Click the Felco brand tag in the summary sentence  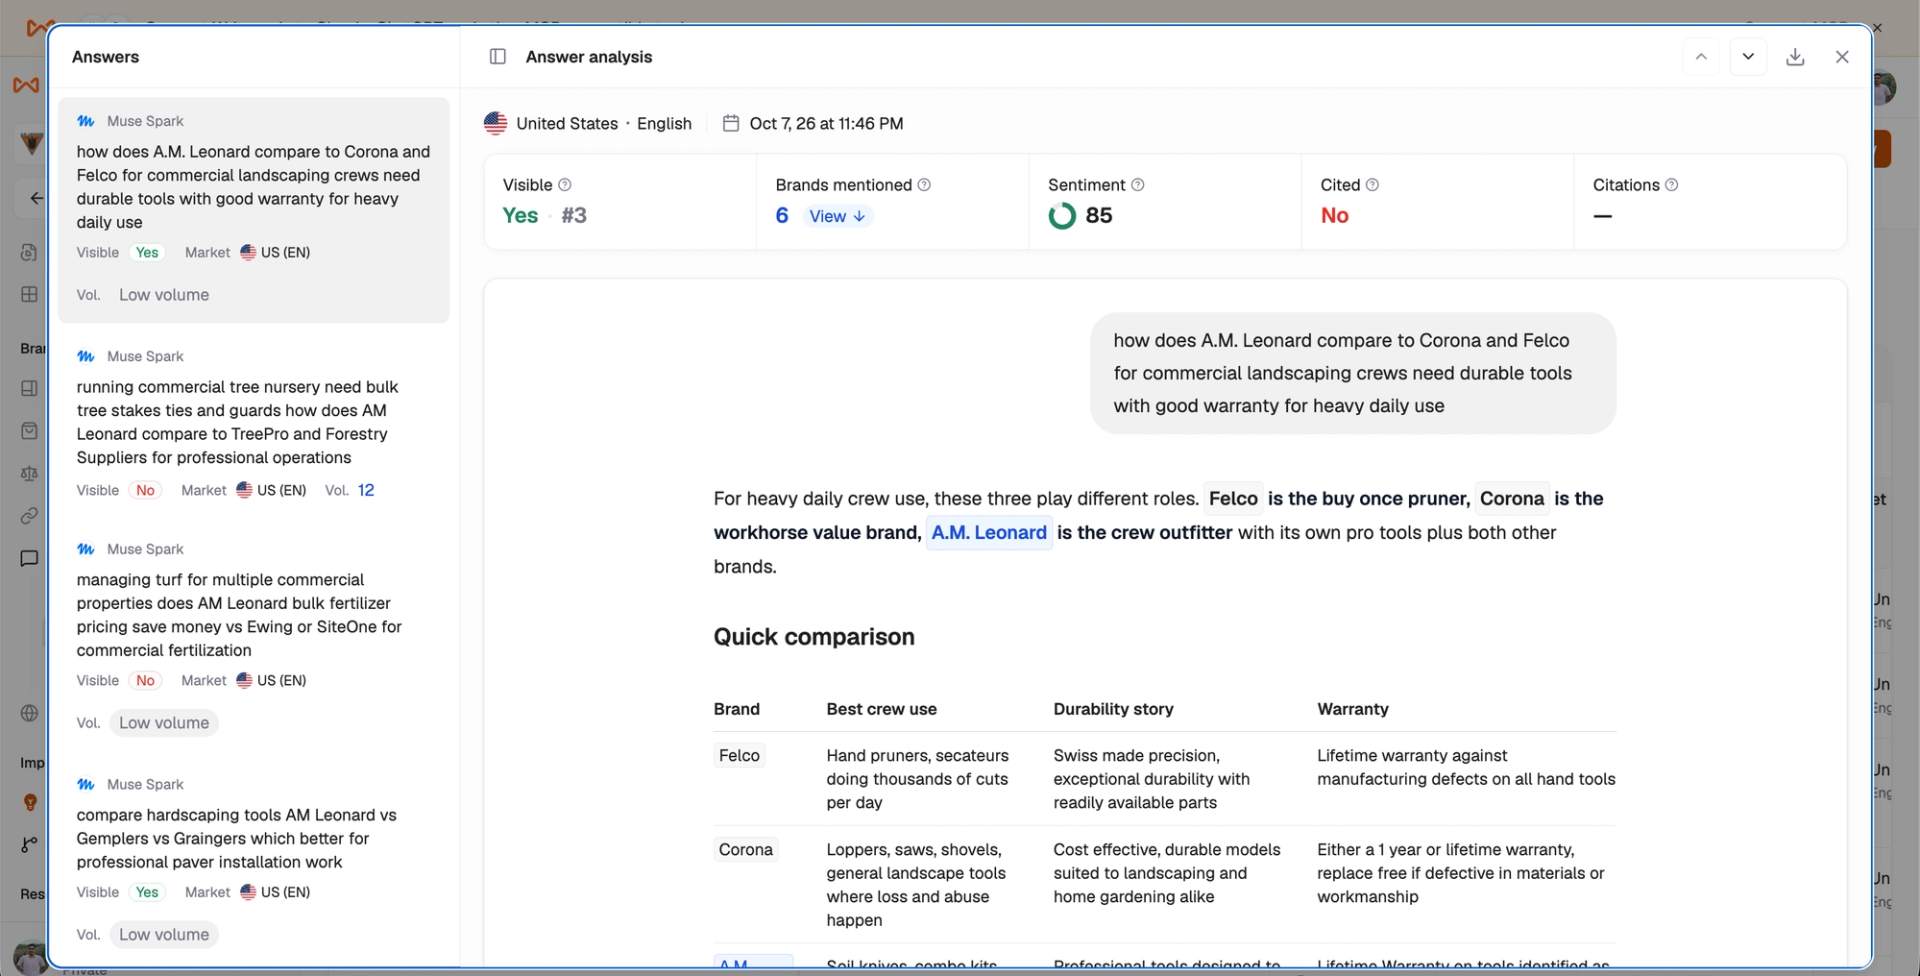(1233, 499)
